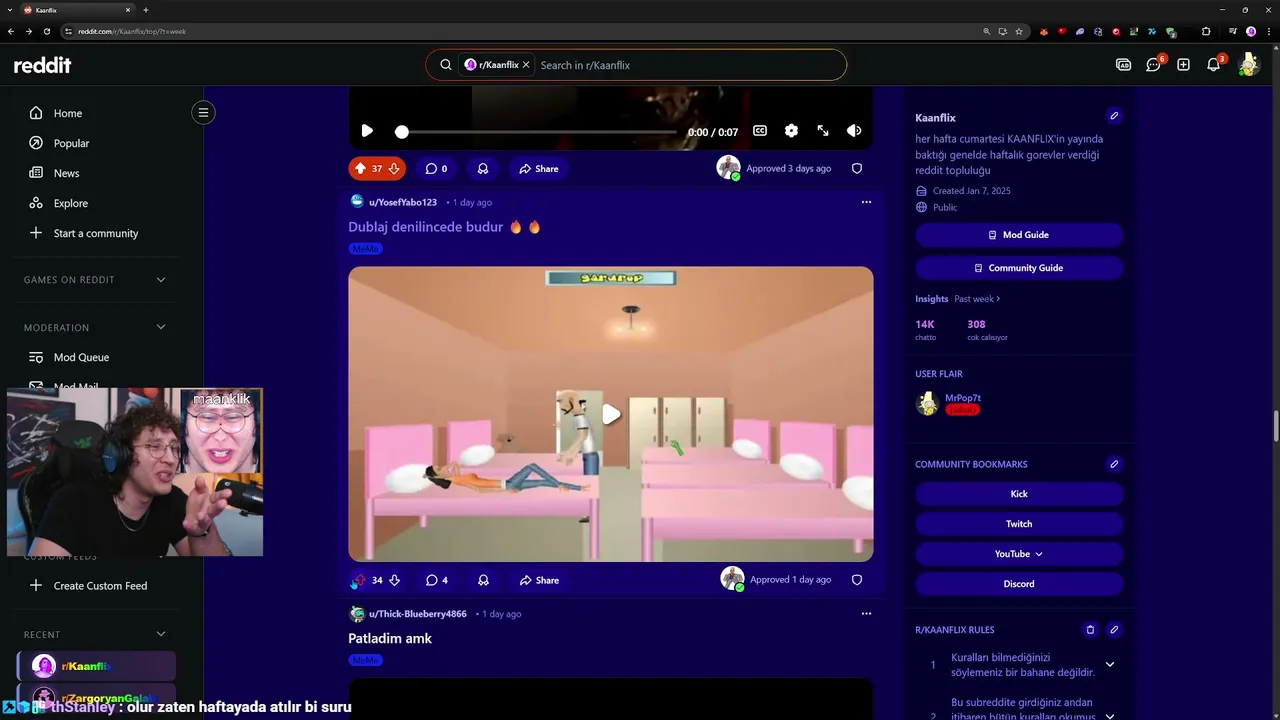
Task: Play the top video
Action: click(367, 131)
